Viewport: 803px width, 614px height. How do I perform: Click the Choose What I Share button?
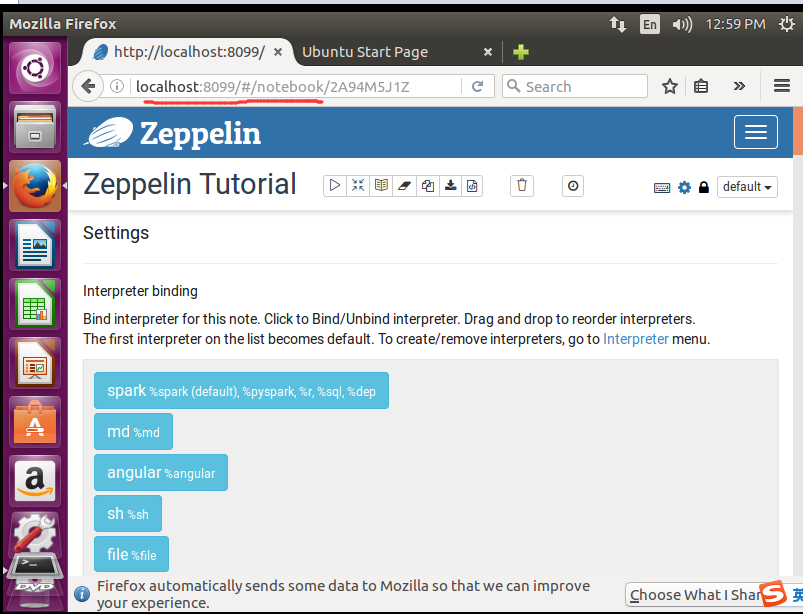click(x=696, y=595)
